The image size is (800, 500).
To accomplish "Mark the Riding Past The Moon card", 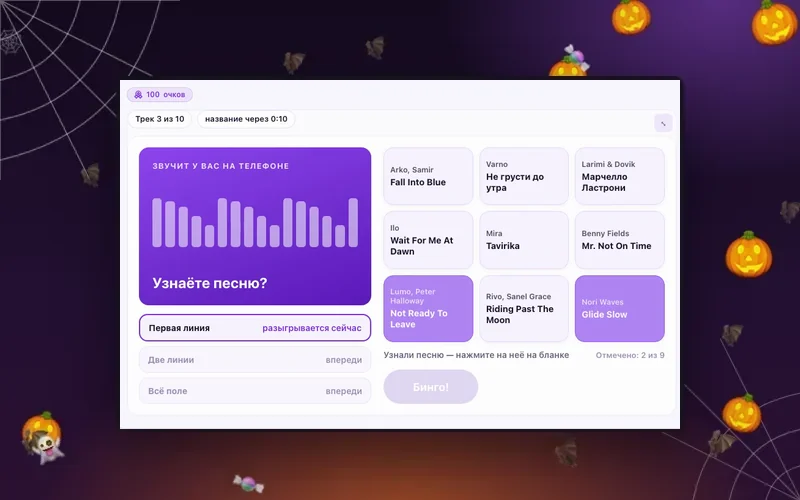I will click(x=524, y=309).
